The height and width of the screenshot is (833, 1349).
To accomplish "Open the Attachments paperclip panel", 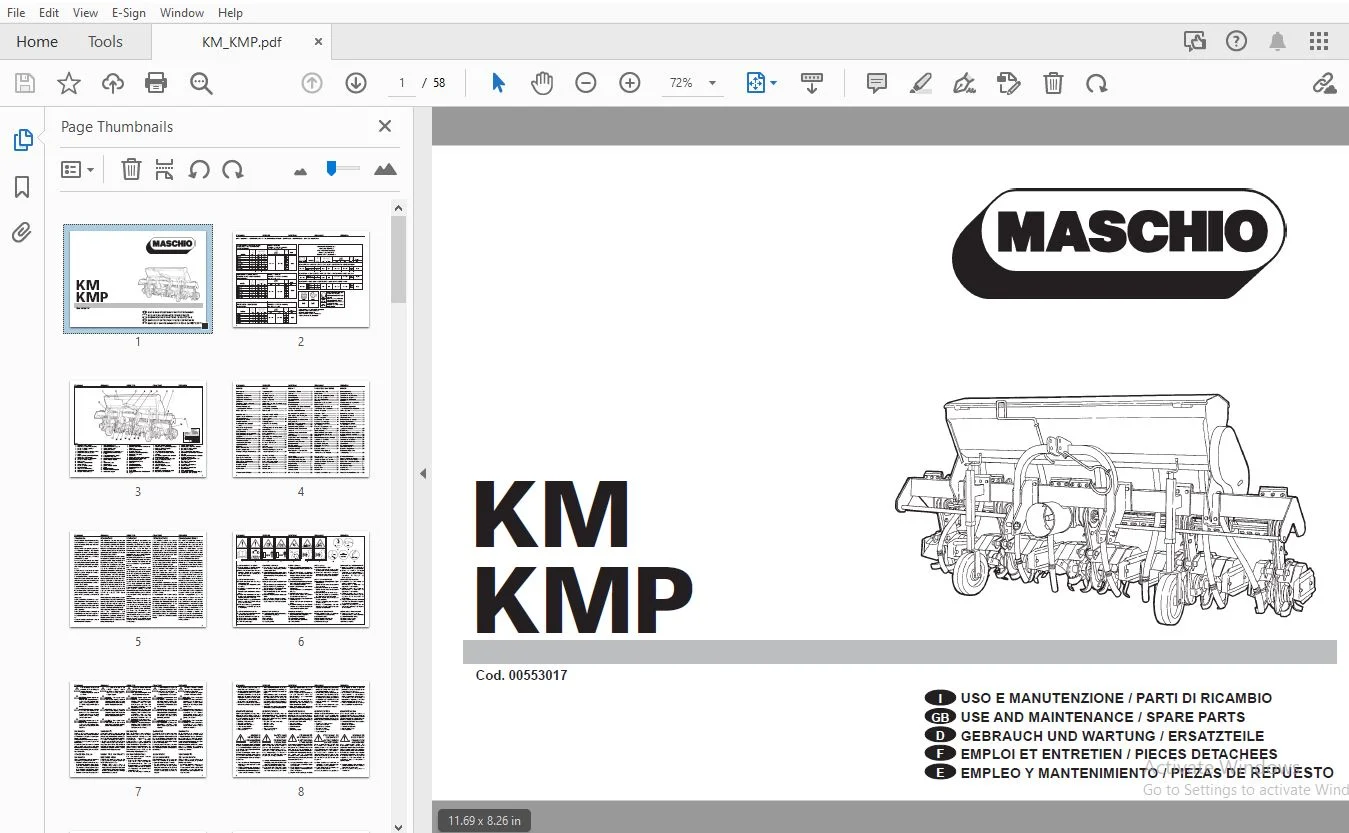I will point(22,233).
